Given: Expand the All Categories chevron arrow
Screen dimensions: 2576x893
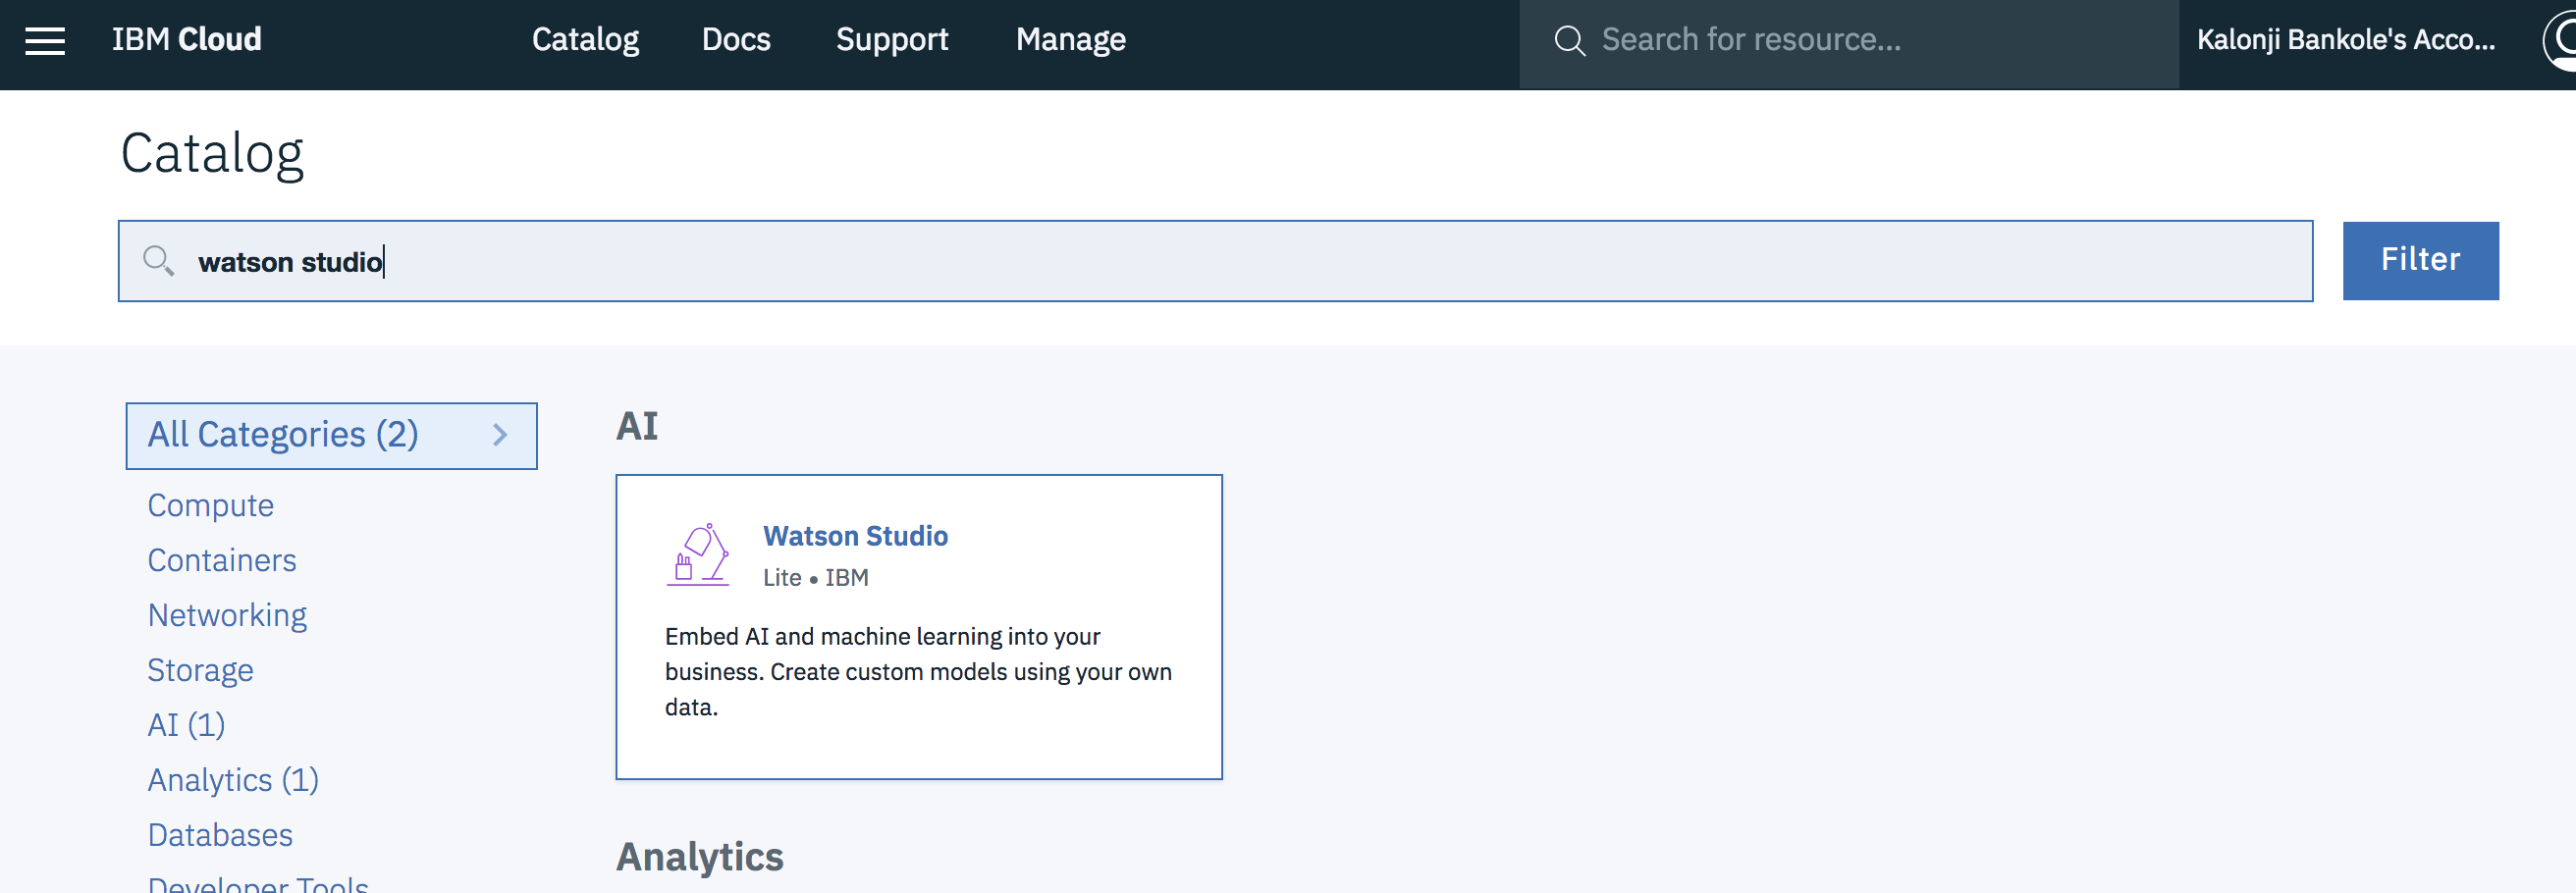Looking at the screenshot, I should 500,435.
